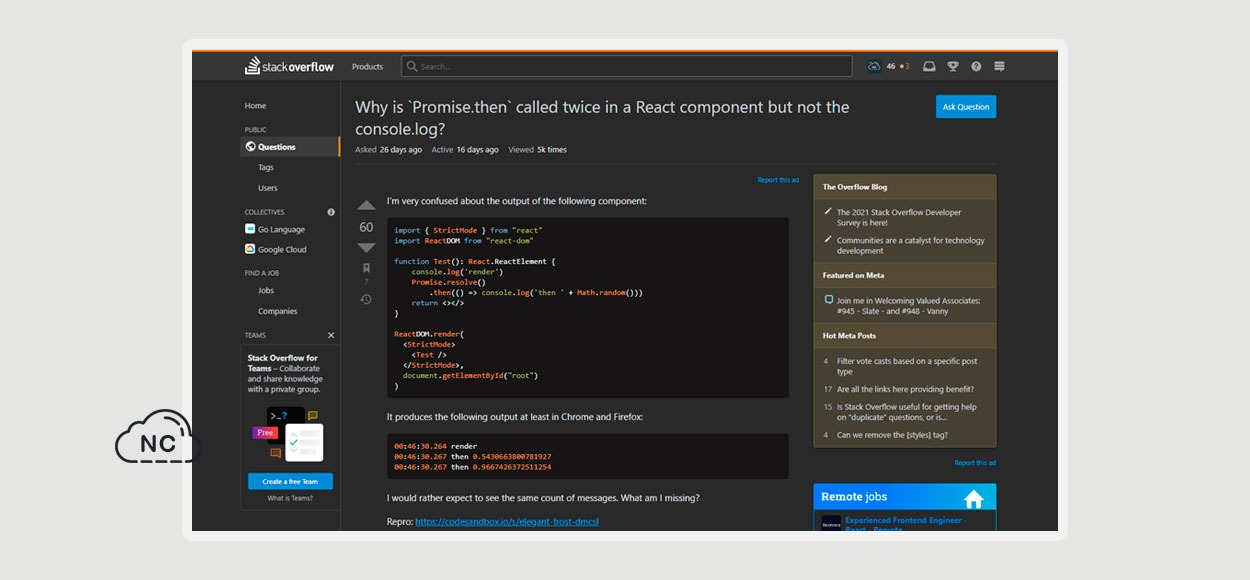Select Questions in the sidebar
1250x580 pixels.
[x=290, y=147]
